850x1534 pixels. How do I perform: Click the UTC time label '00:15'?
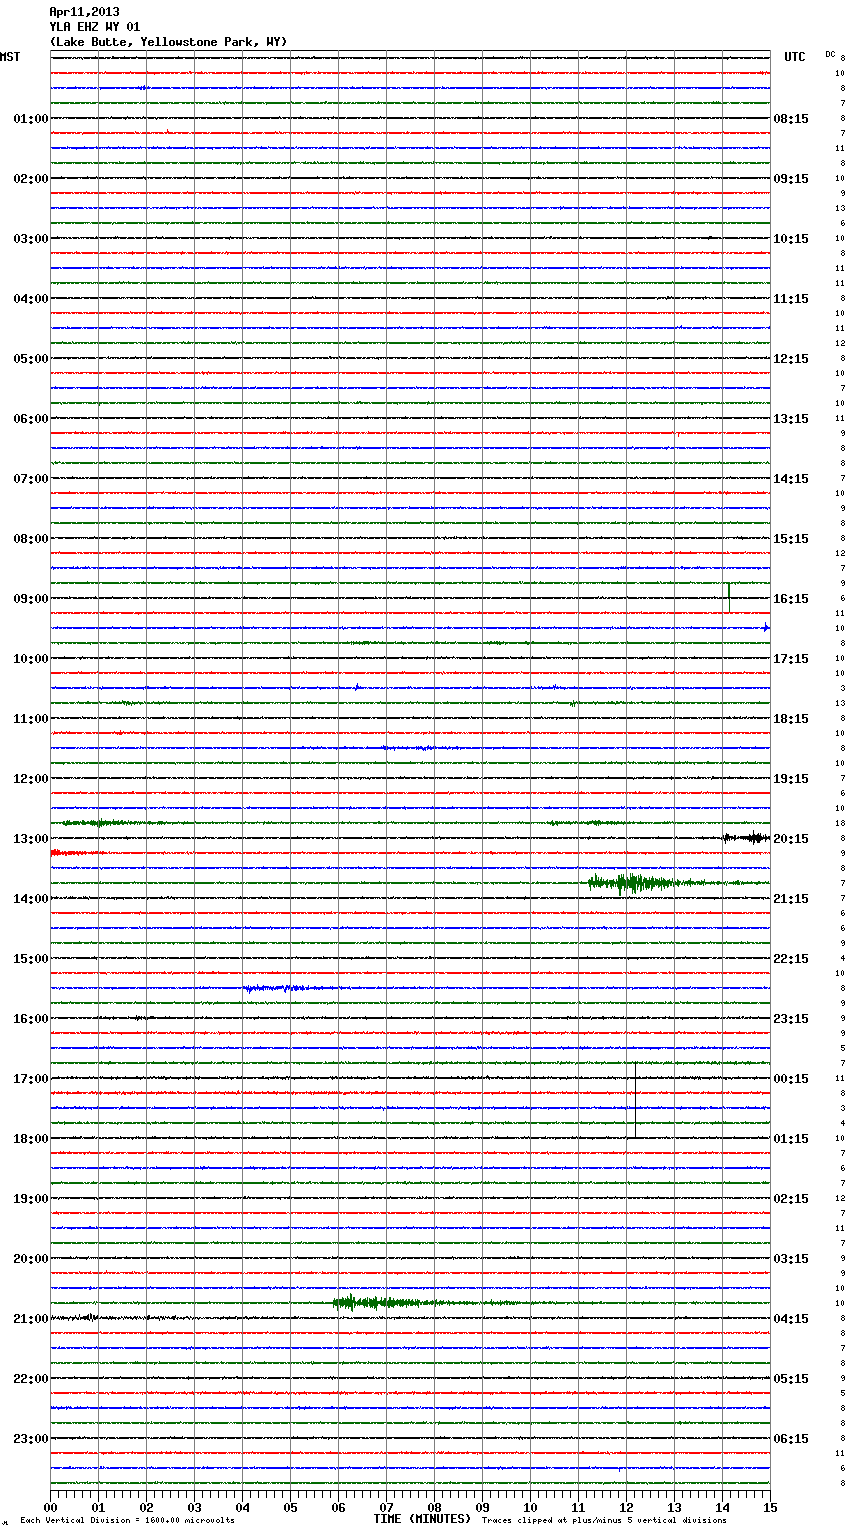pyautogui.click(x=791, y=1079)
